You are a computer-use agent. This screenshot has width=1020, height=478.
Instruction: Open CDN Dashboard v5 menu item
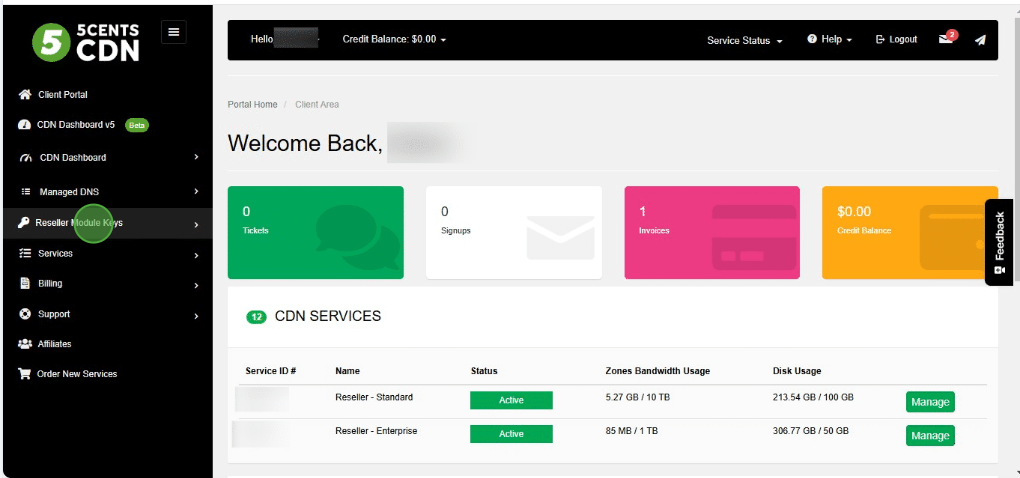[x=75, y=125]
